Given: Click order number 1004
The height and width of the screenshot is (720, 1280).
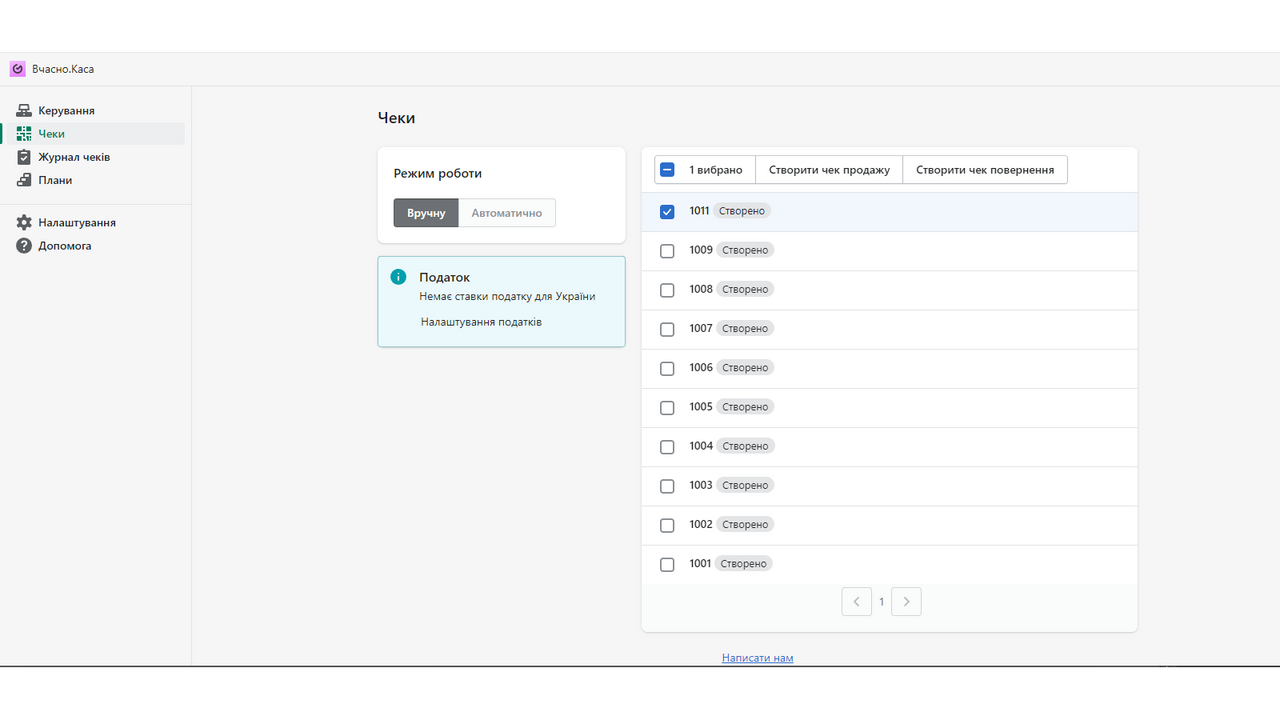Looking at the screenshot, I should tap(700, 446).
